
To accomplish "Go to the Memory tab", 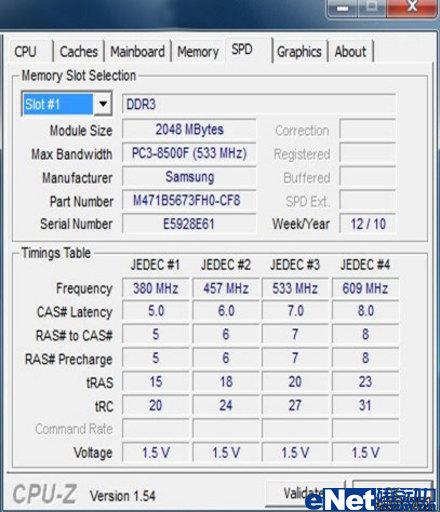I will (x=198, y=52).
